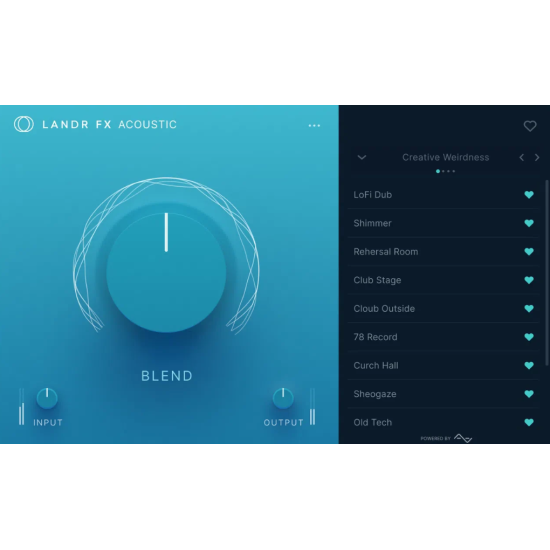Select the first page dot indicator
Image resolution: width=550 pixels, height=550 pixels.
[438, 171]
